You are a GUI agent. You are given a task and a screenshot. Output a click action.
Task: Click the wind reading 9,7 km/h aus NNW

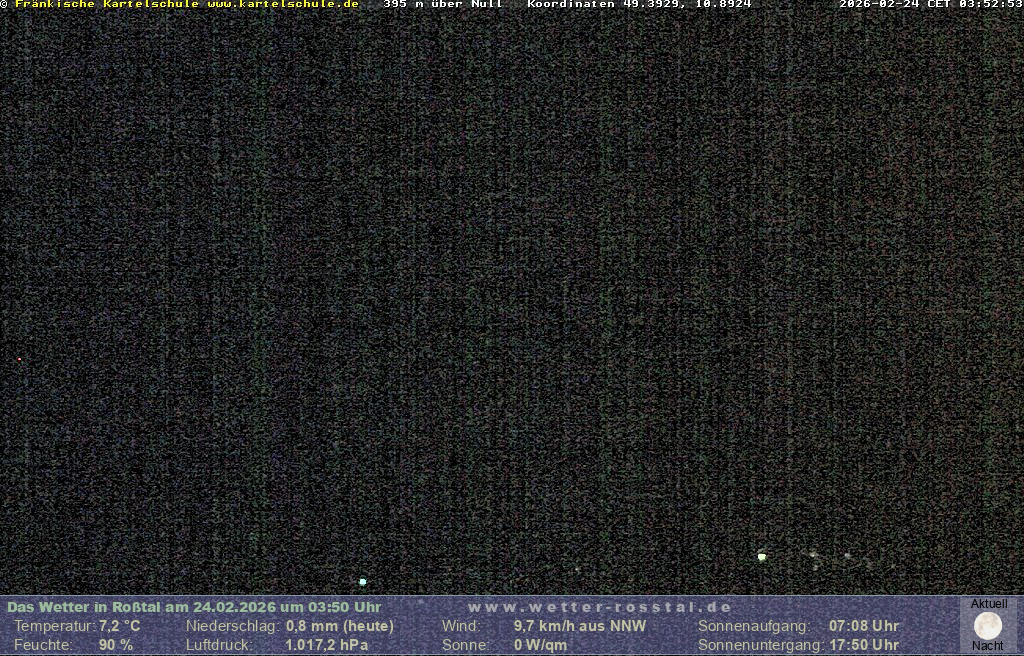tap(579, 626)
